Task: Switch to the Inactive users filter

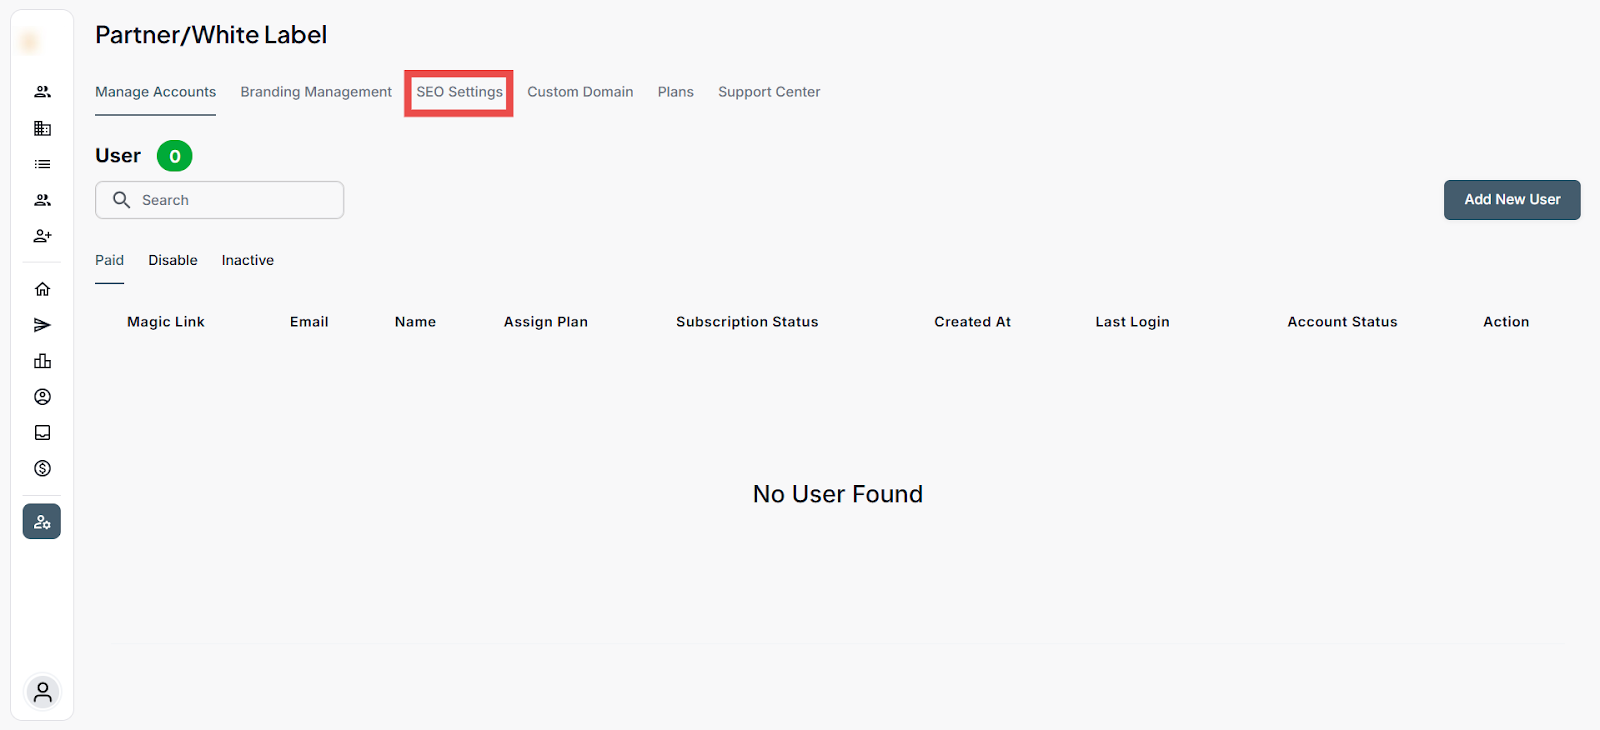Action: click(247, 260)
